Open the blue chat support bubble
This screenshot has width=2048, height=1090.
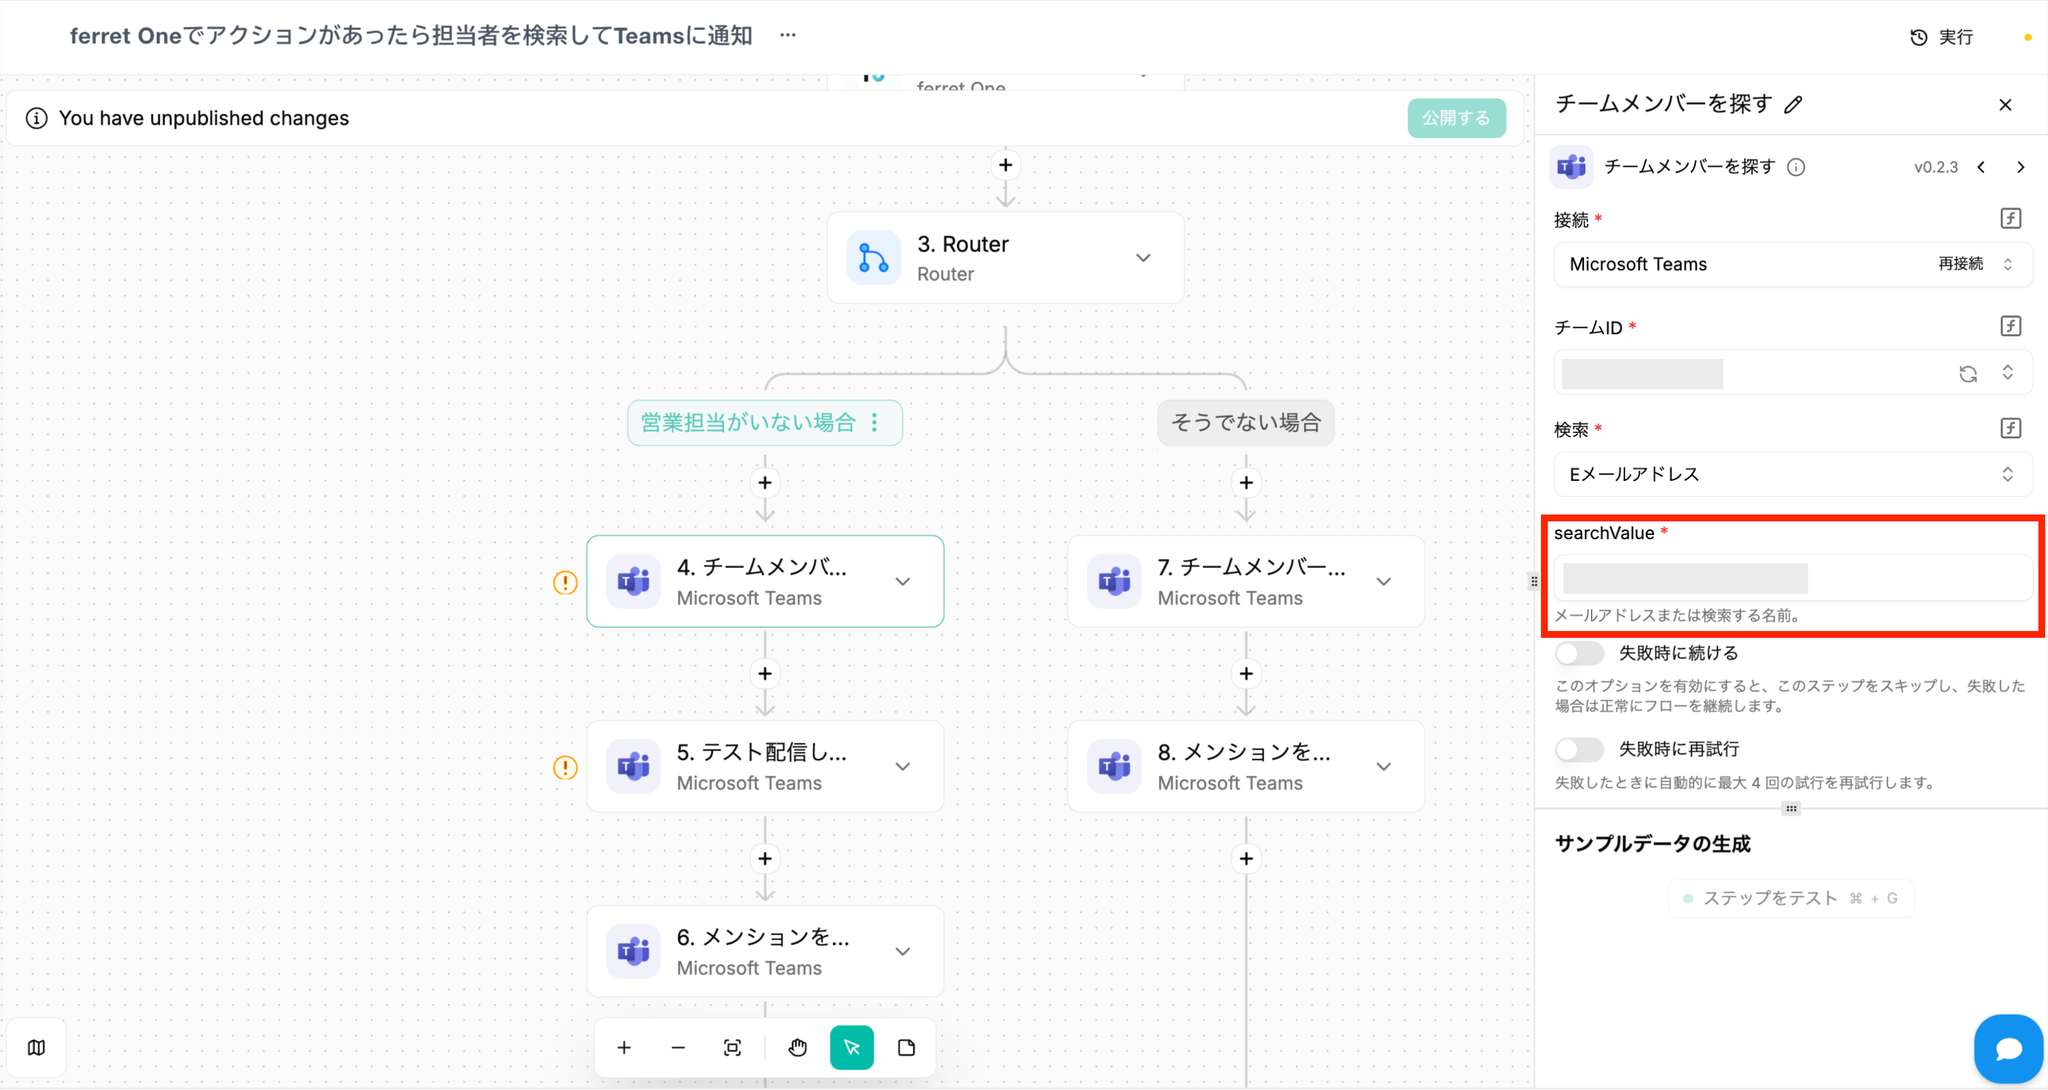(2007, 1048)
